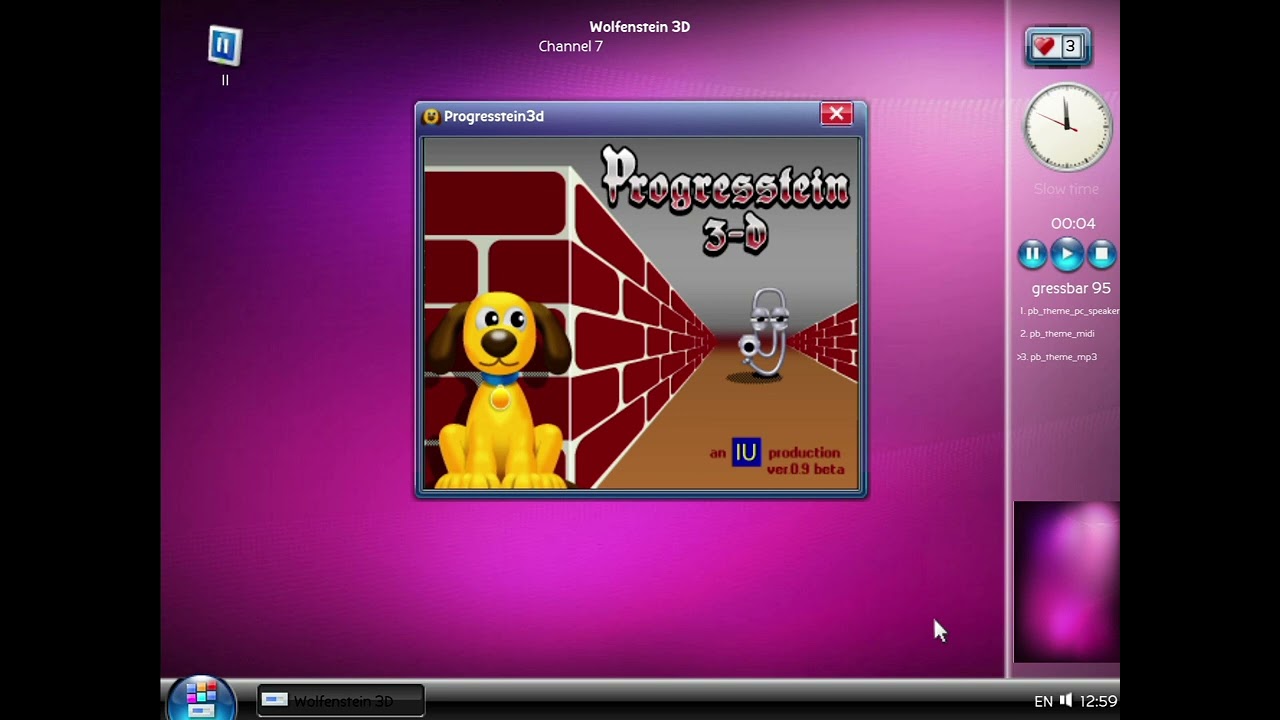Select the pb_theme_midi track
This screenshot has width=1280, height=720.
(x=1057, y=334)
